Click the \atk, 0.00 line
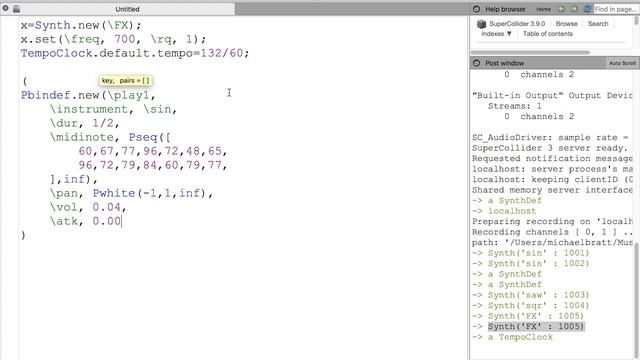 pos(86,221)
